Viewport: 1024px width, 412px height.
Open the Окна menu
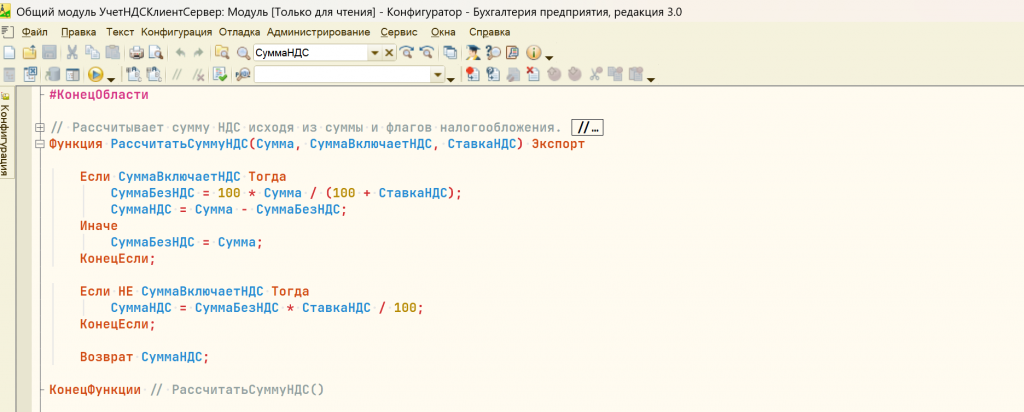tap(443, 32)
